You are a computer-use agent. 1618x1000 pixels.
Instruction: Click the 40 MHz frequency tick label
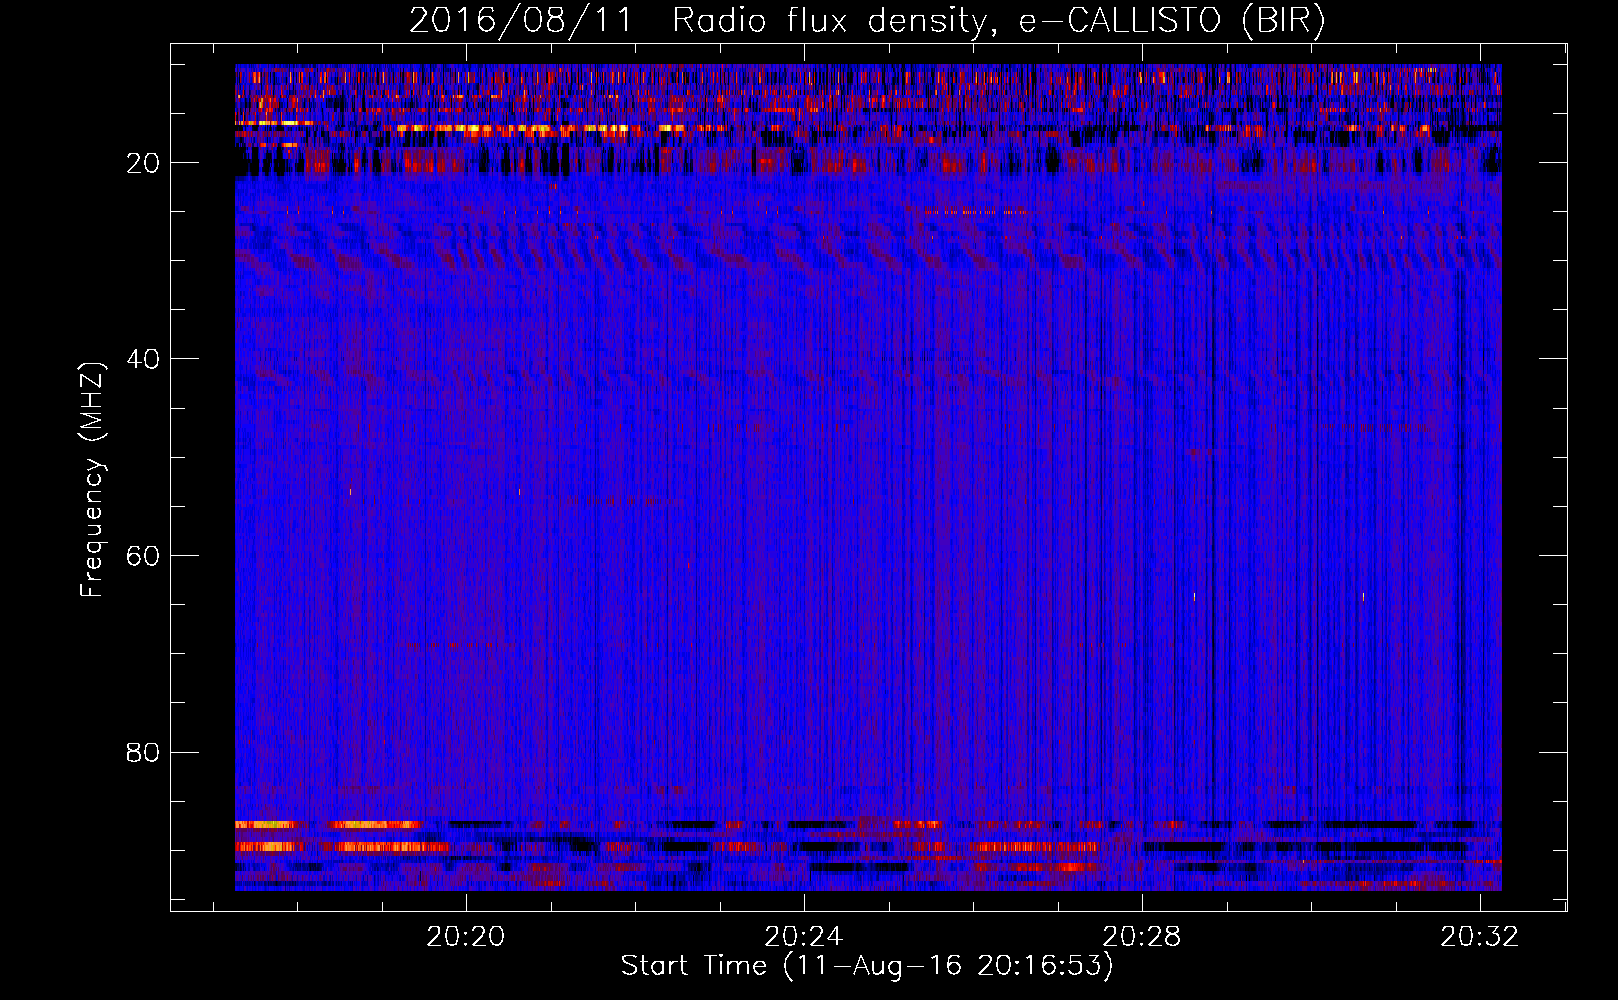coord(143,359)
